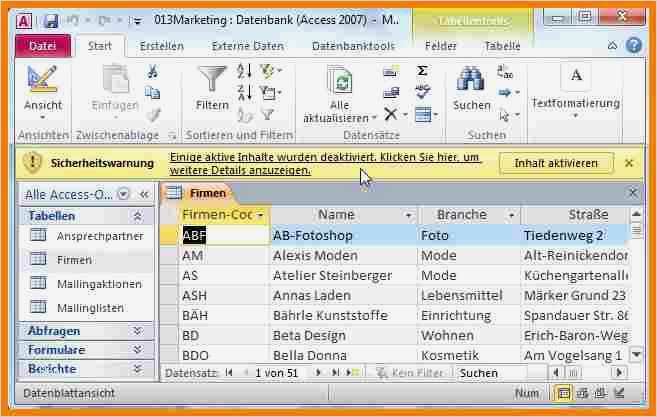Switch to Externe Daten tab

[248, 46]
